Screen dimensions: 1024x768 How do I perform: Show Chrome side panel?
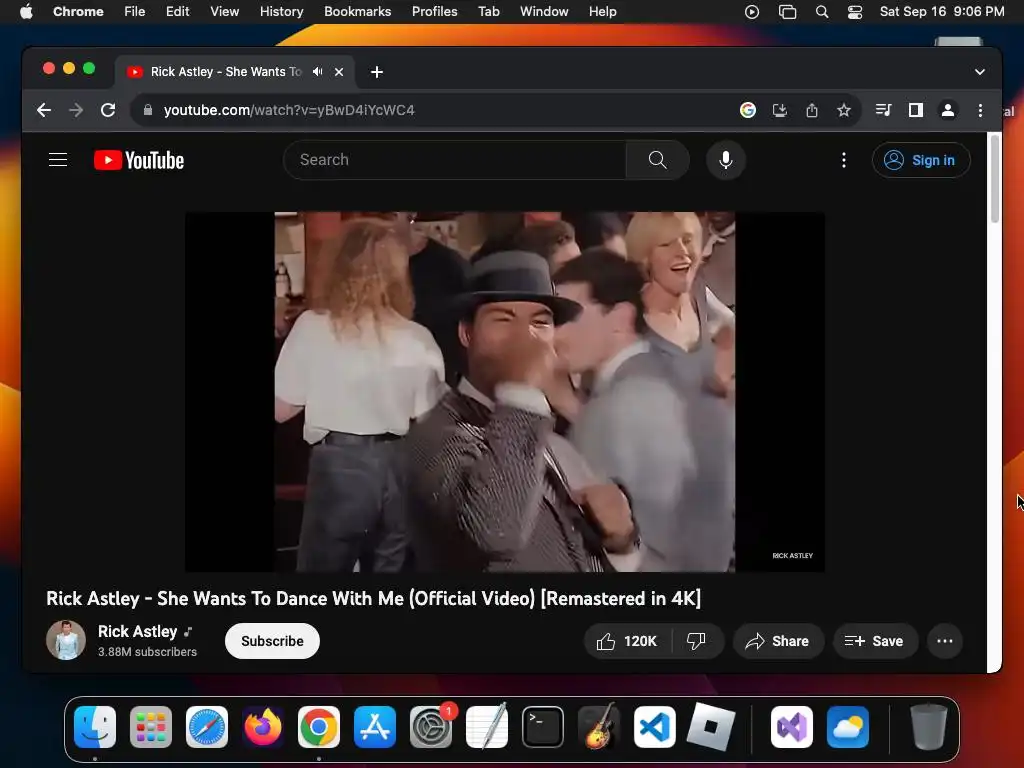point(916,110)
